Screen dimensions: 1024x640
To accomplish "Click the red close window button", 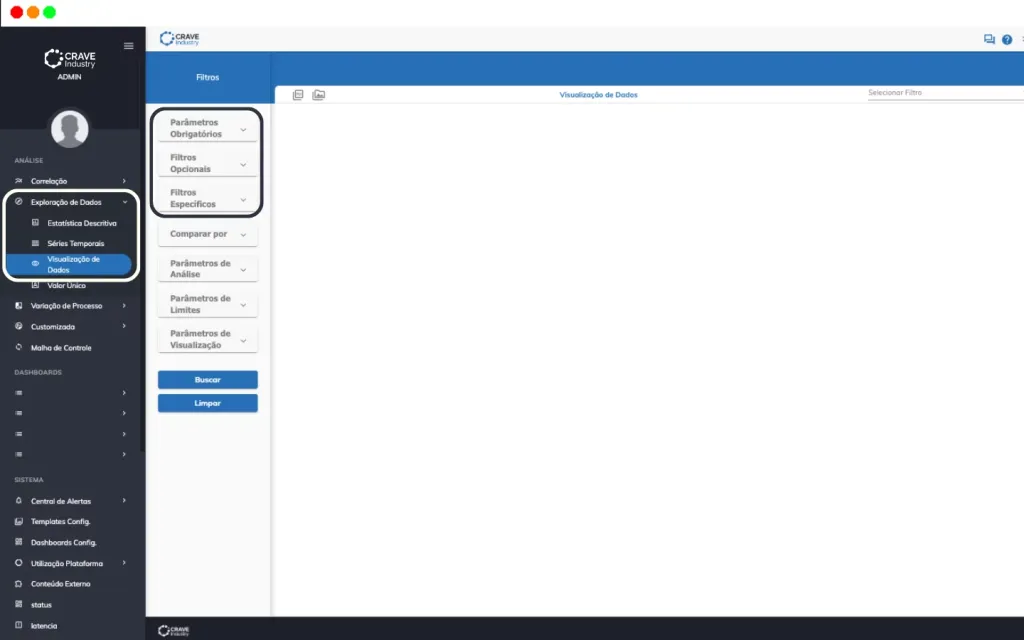I will click(x=17, y=12).
